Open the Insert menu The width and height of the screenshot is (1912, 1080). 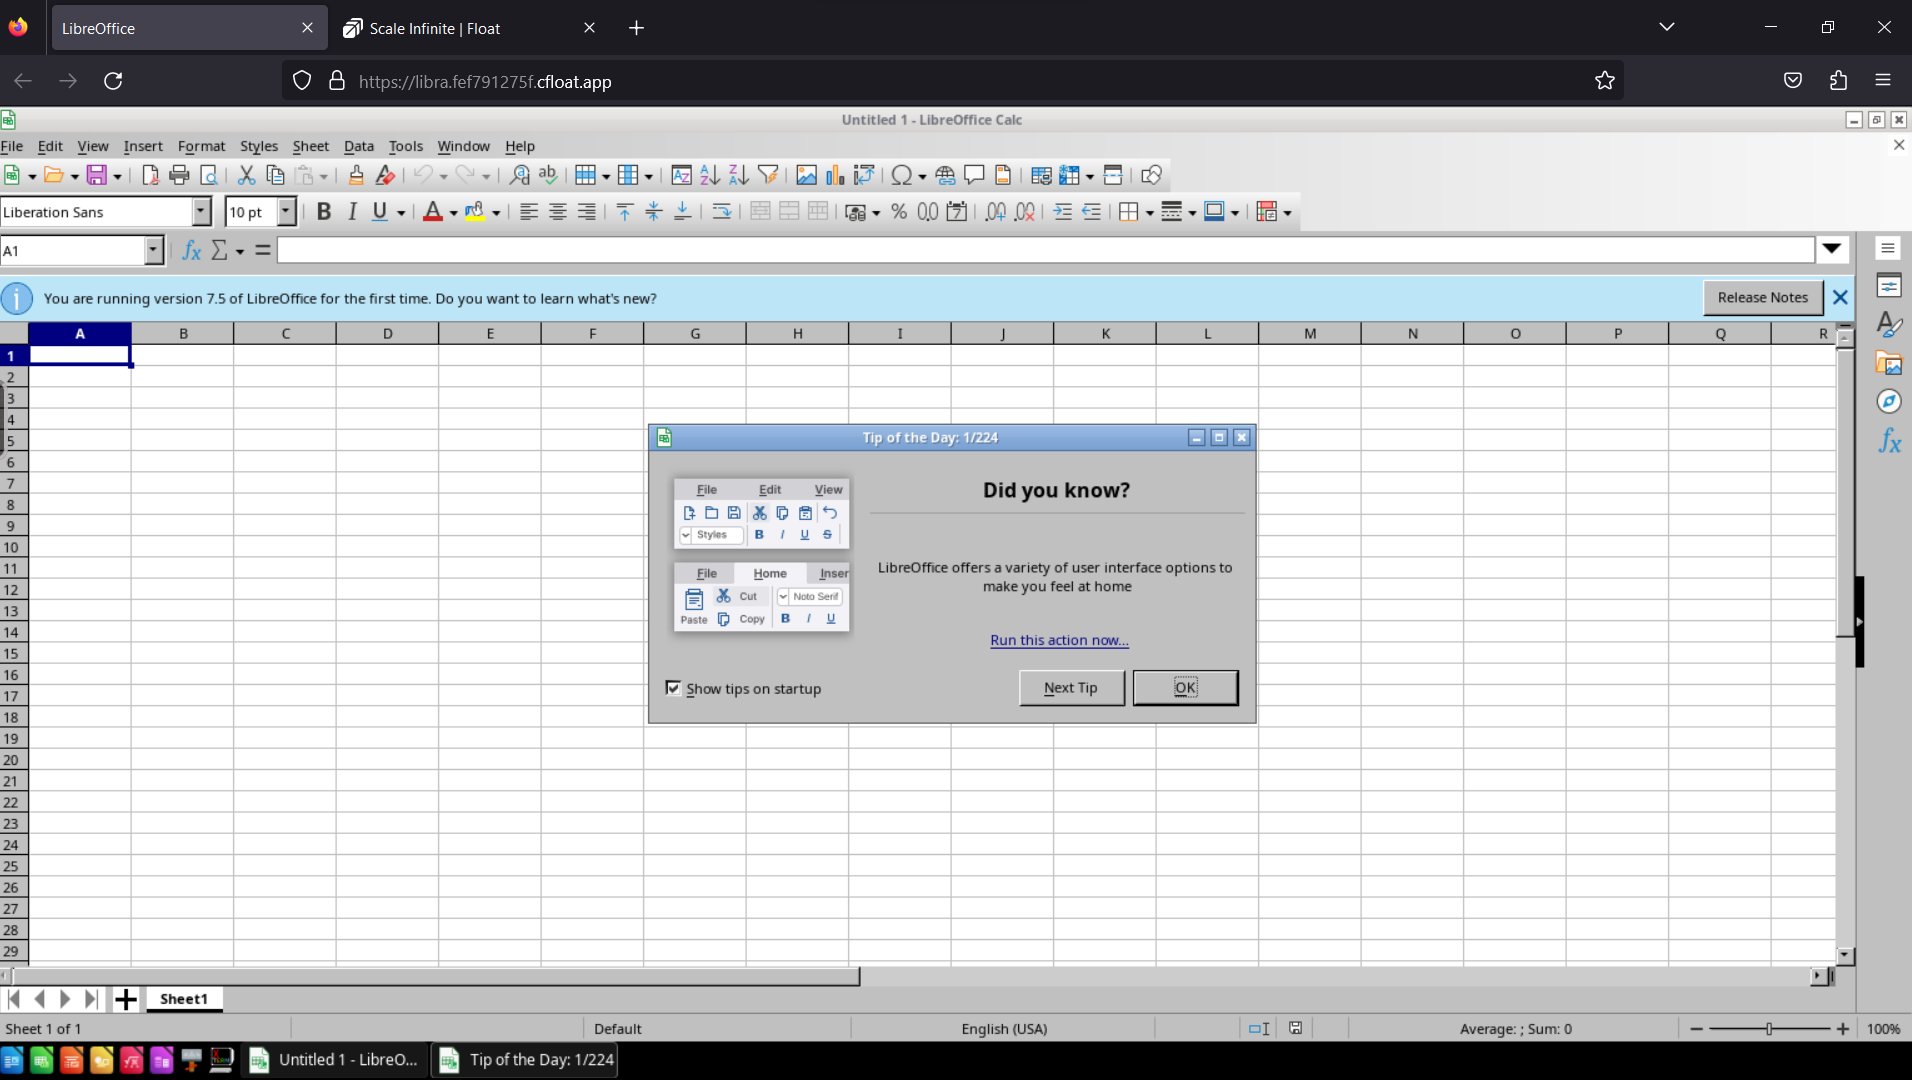point(143,146)
